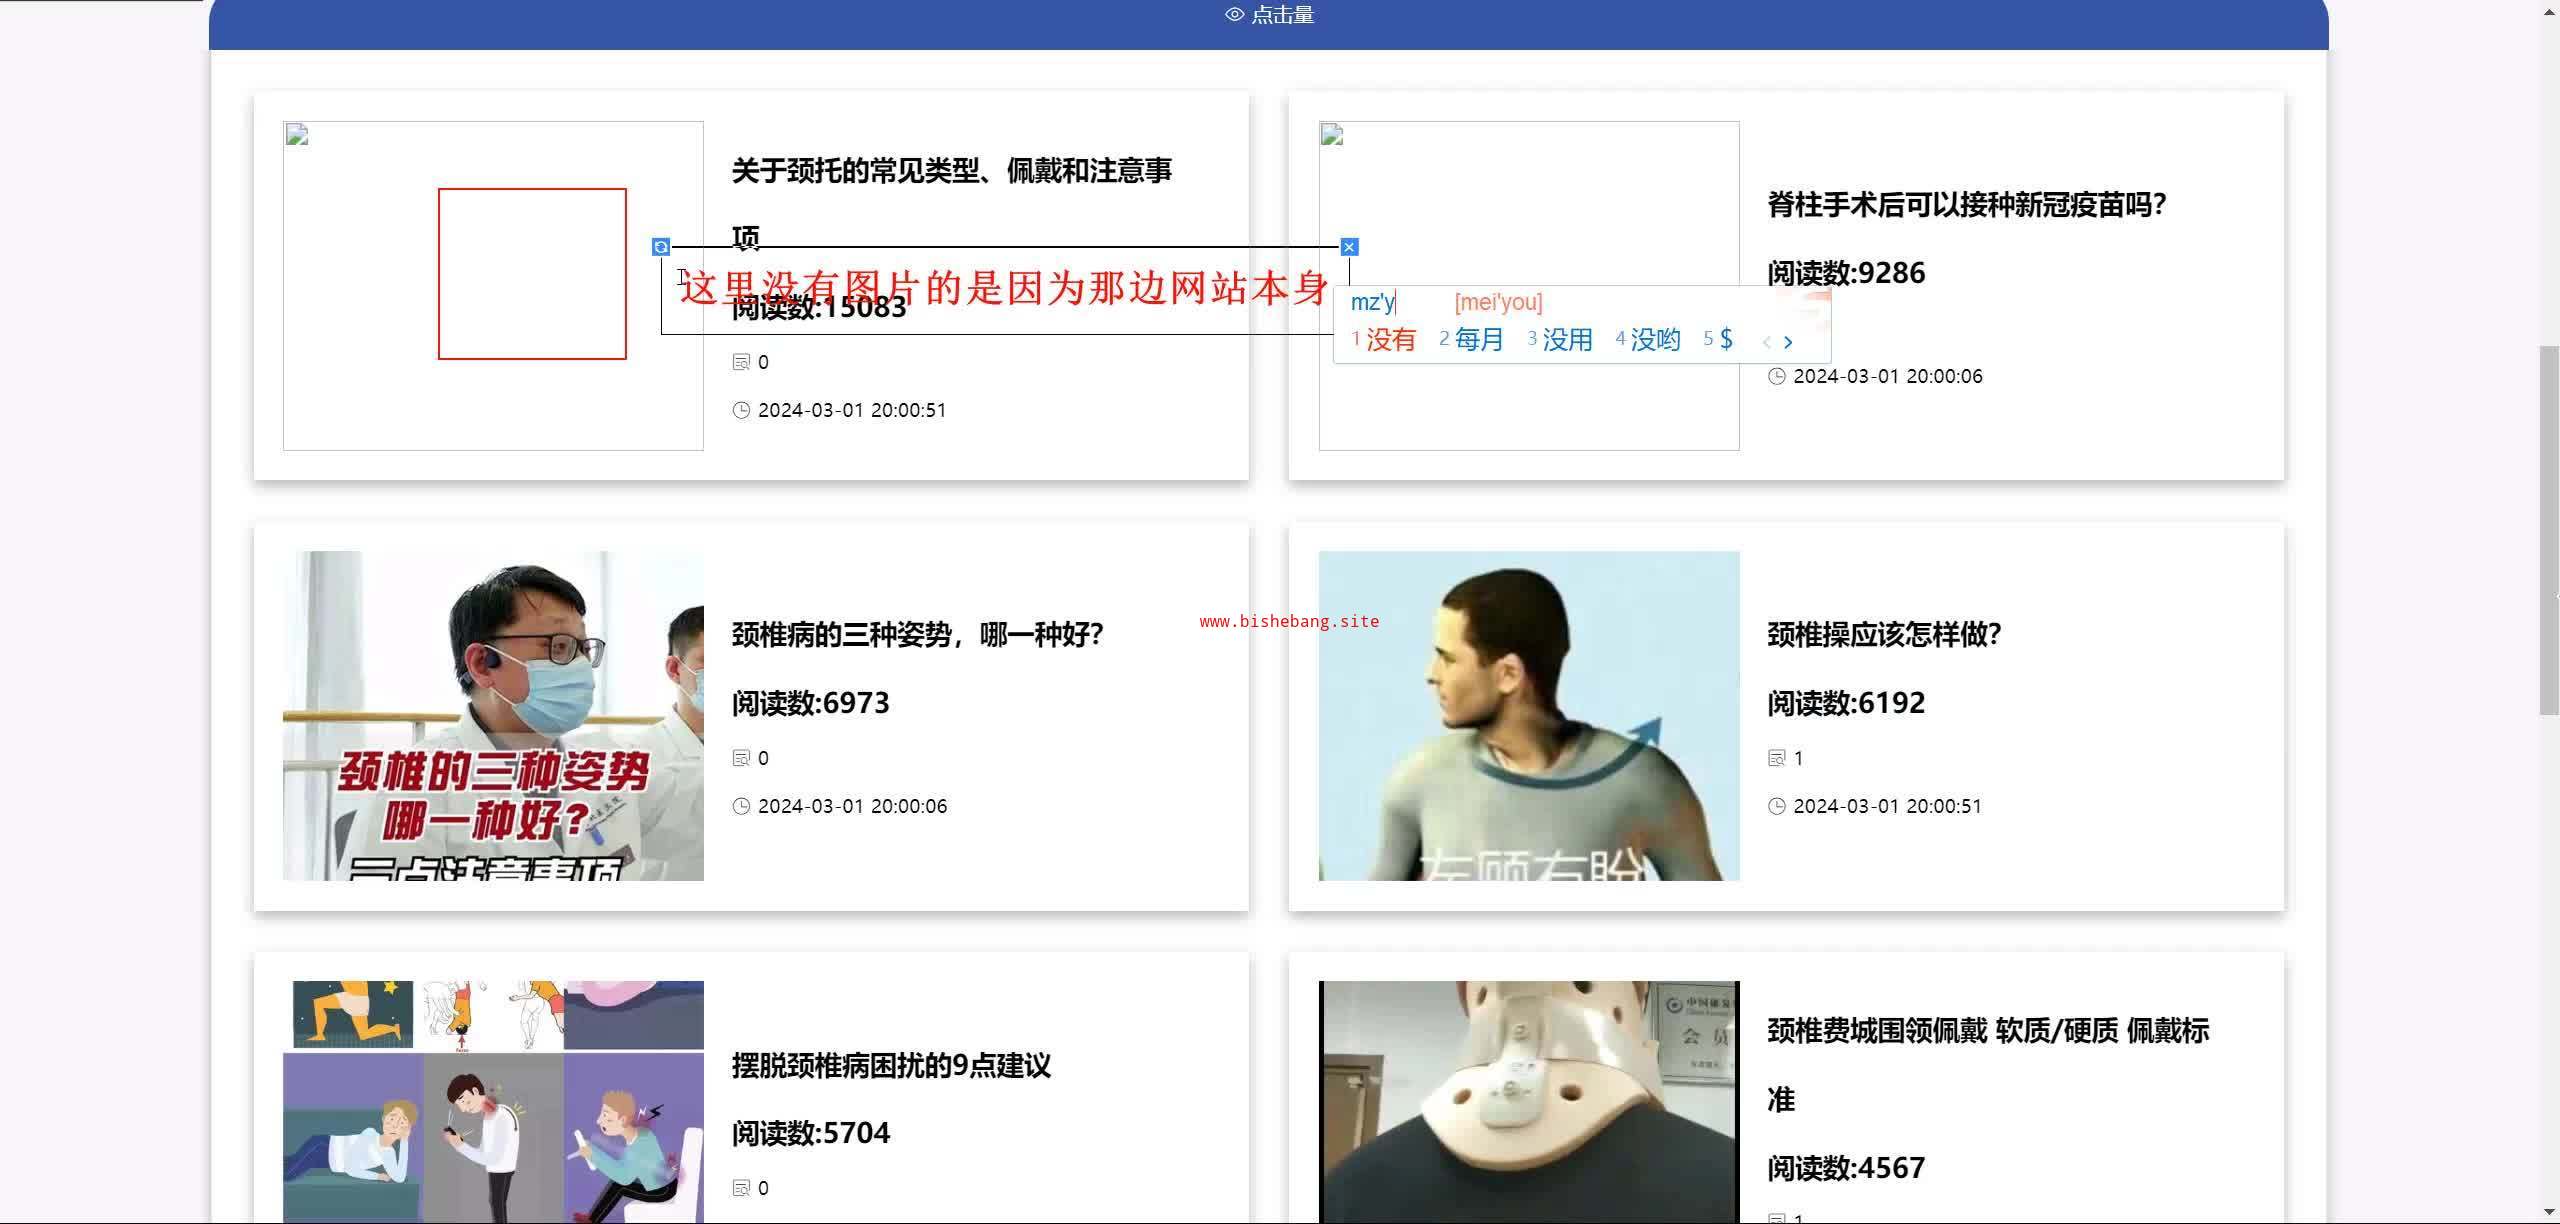
Task: Open article 颈椎病的三种姿势，哪一种好?
Action: point(917,635)
